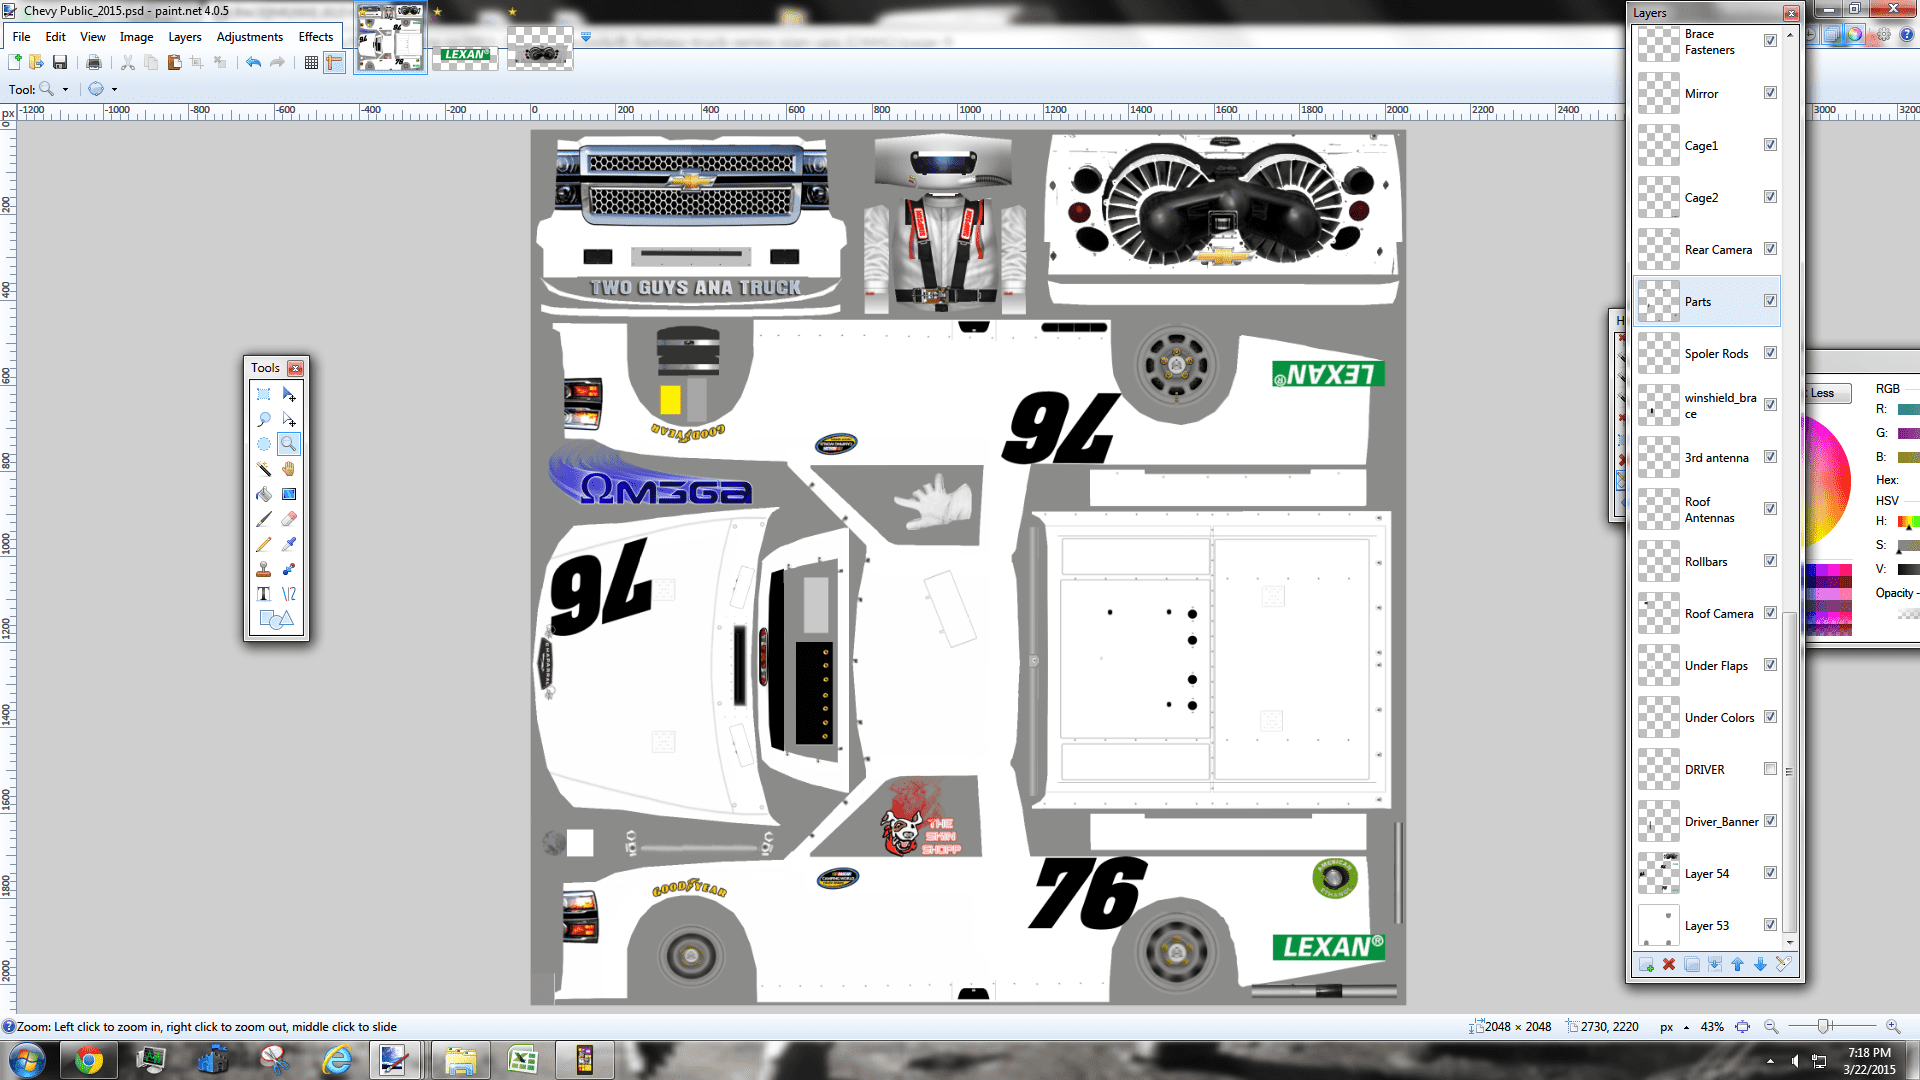Open the Tool chooser dropdown arrow
The width and height of the screenshot is (1920, 1080).
pyautogui.click(x=66, y=89)
